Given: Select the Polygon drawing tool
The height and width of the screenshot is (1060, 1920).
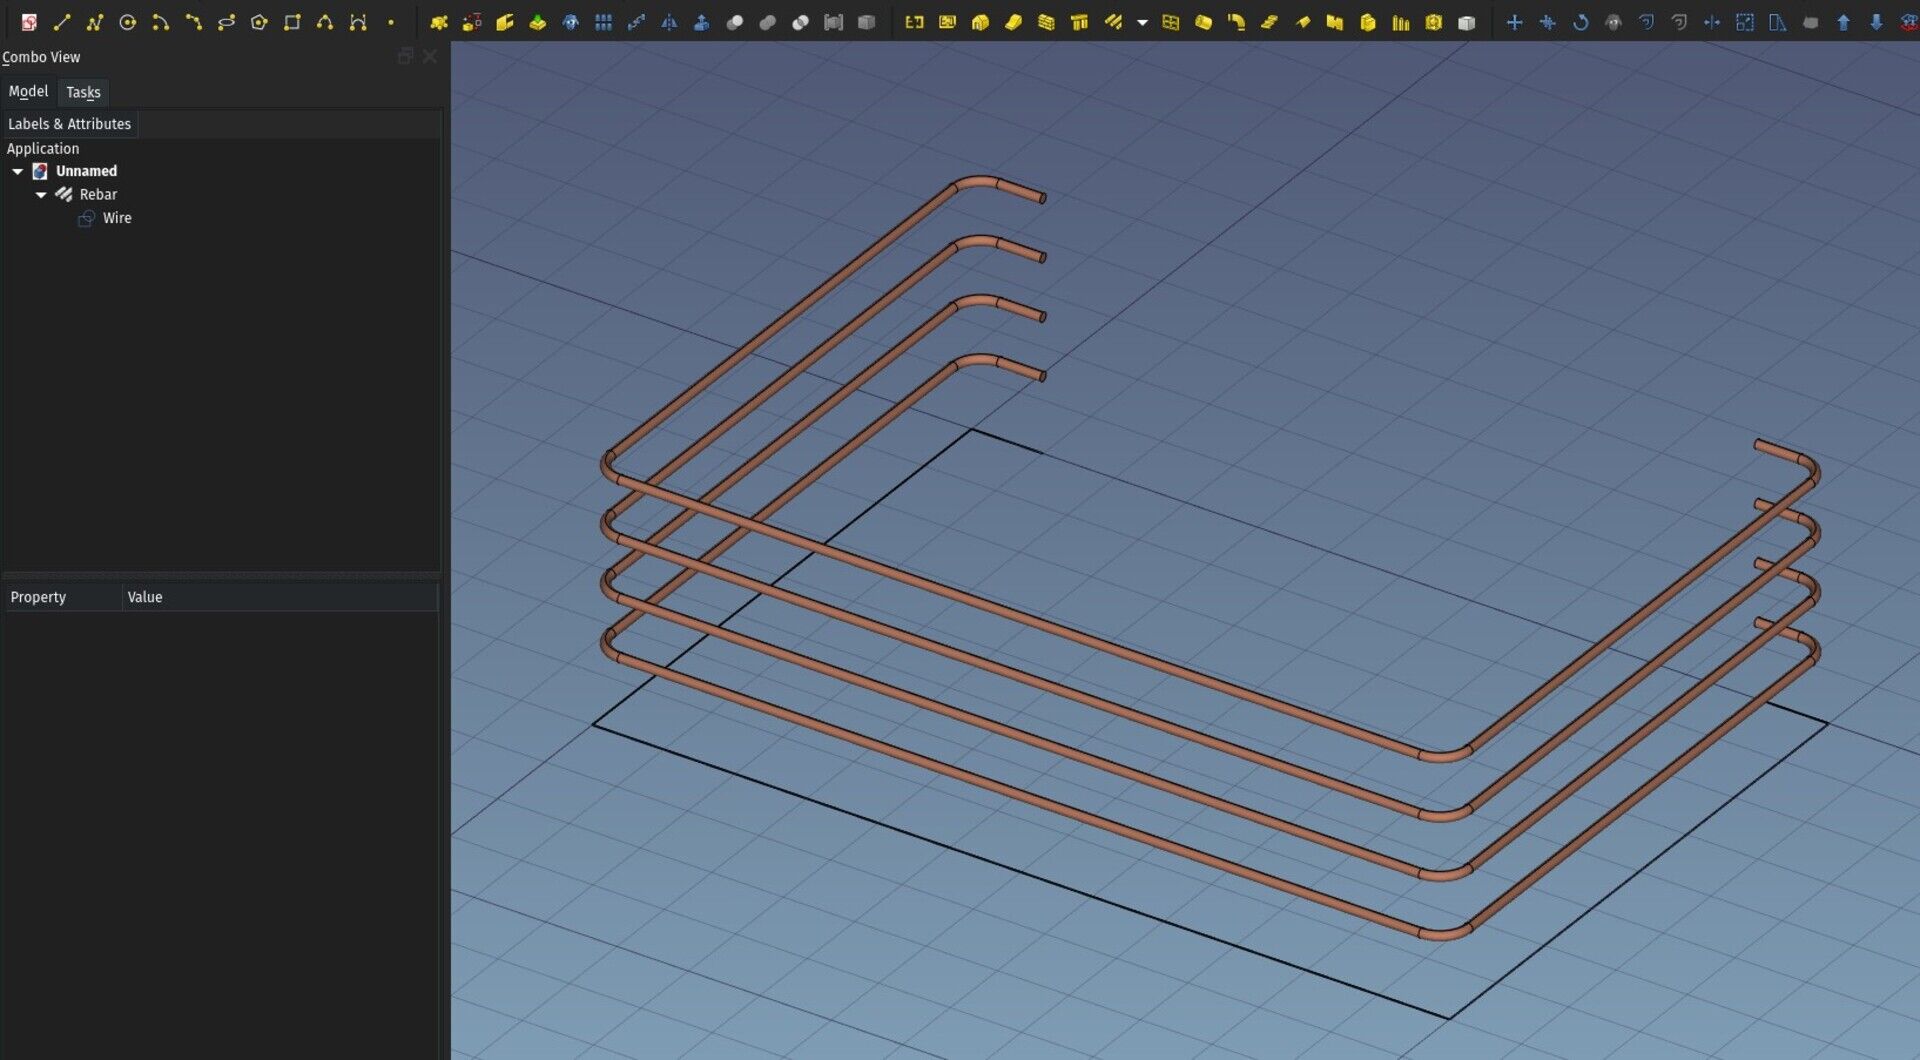Looking at the screenshot, I should pos(259,22).
